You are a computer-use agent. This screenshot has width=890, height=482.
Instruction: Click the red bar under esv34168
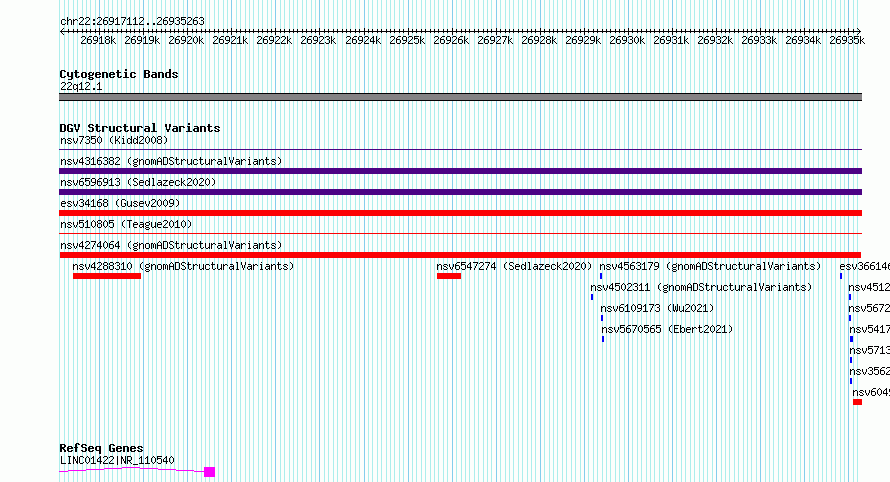point(460,213)
